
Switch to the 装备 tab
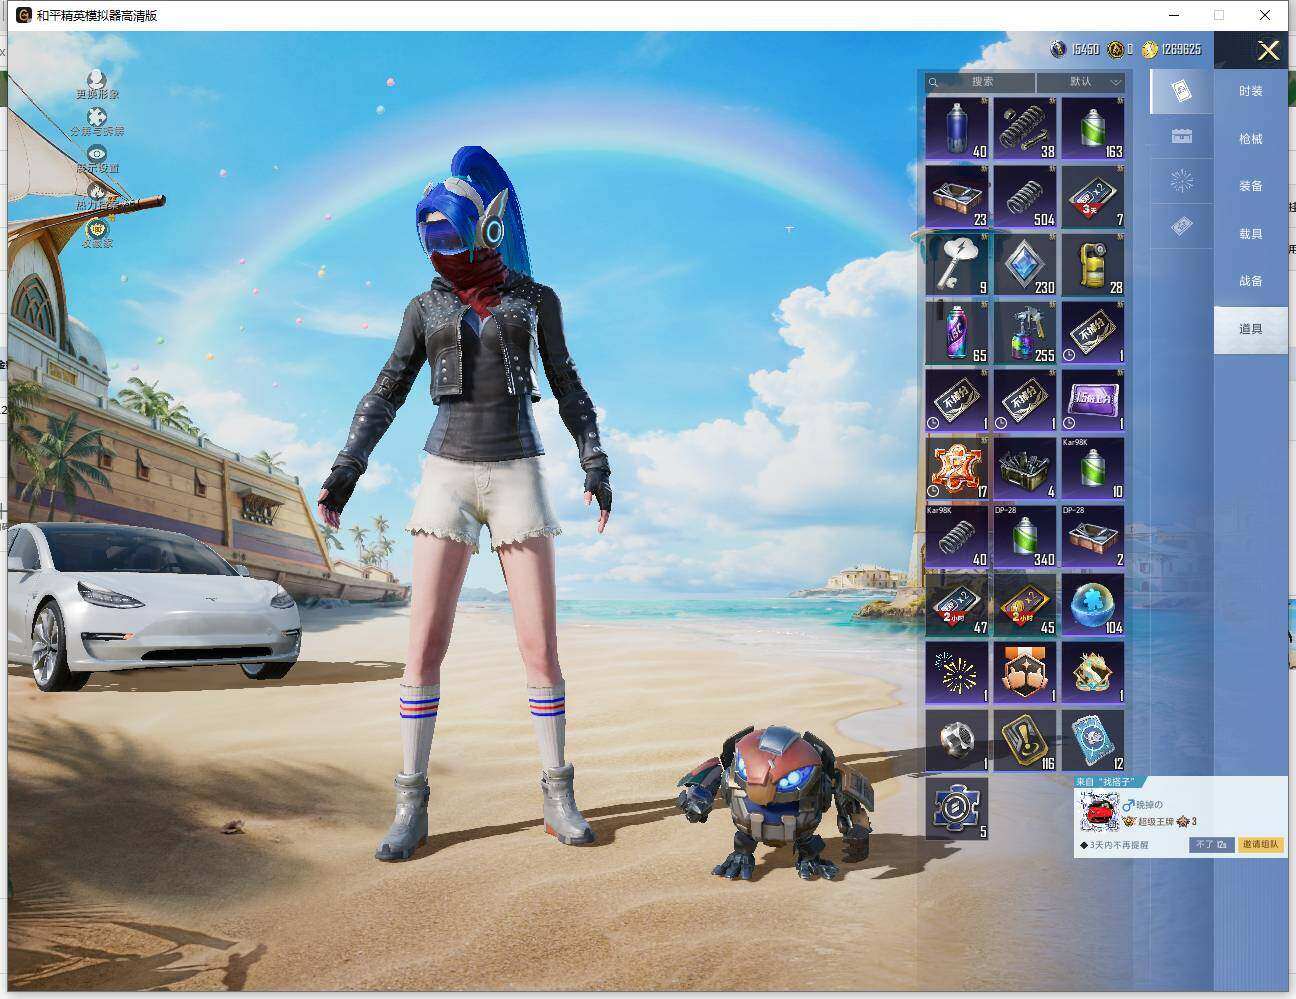1250,186
